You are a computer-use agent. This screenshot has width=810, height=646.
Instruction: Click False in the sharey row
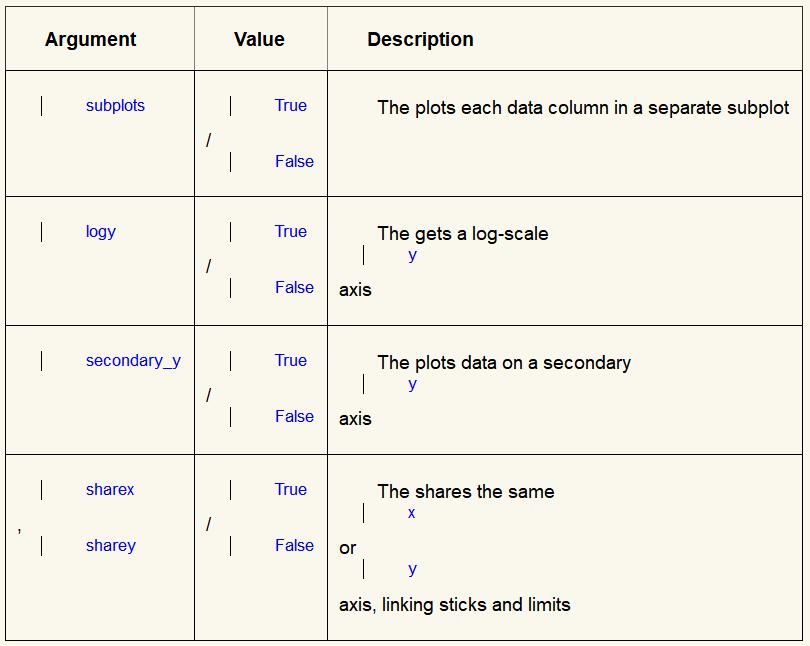click(x=294, y=546)
